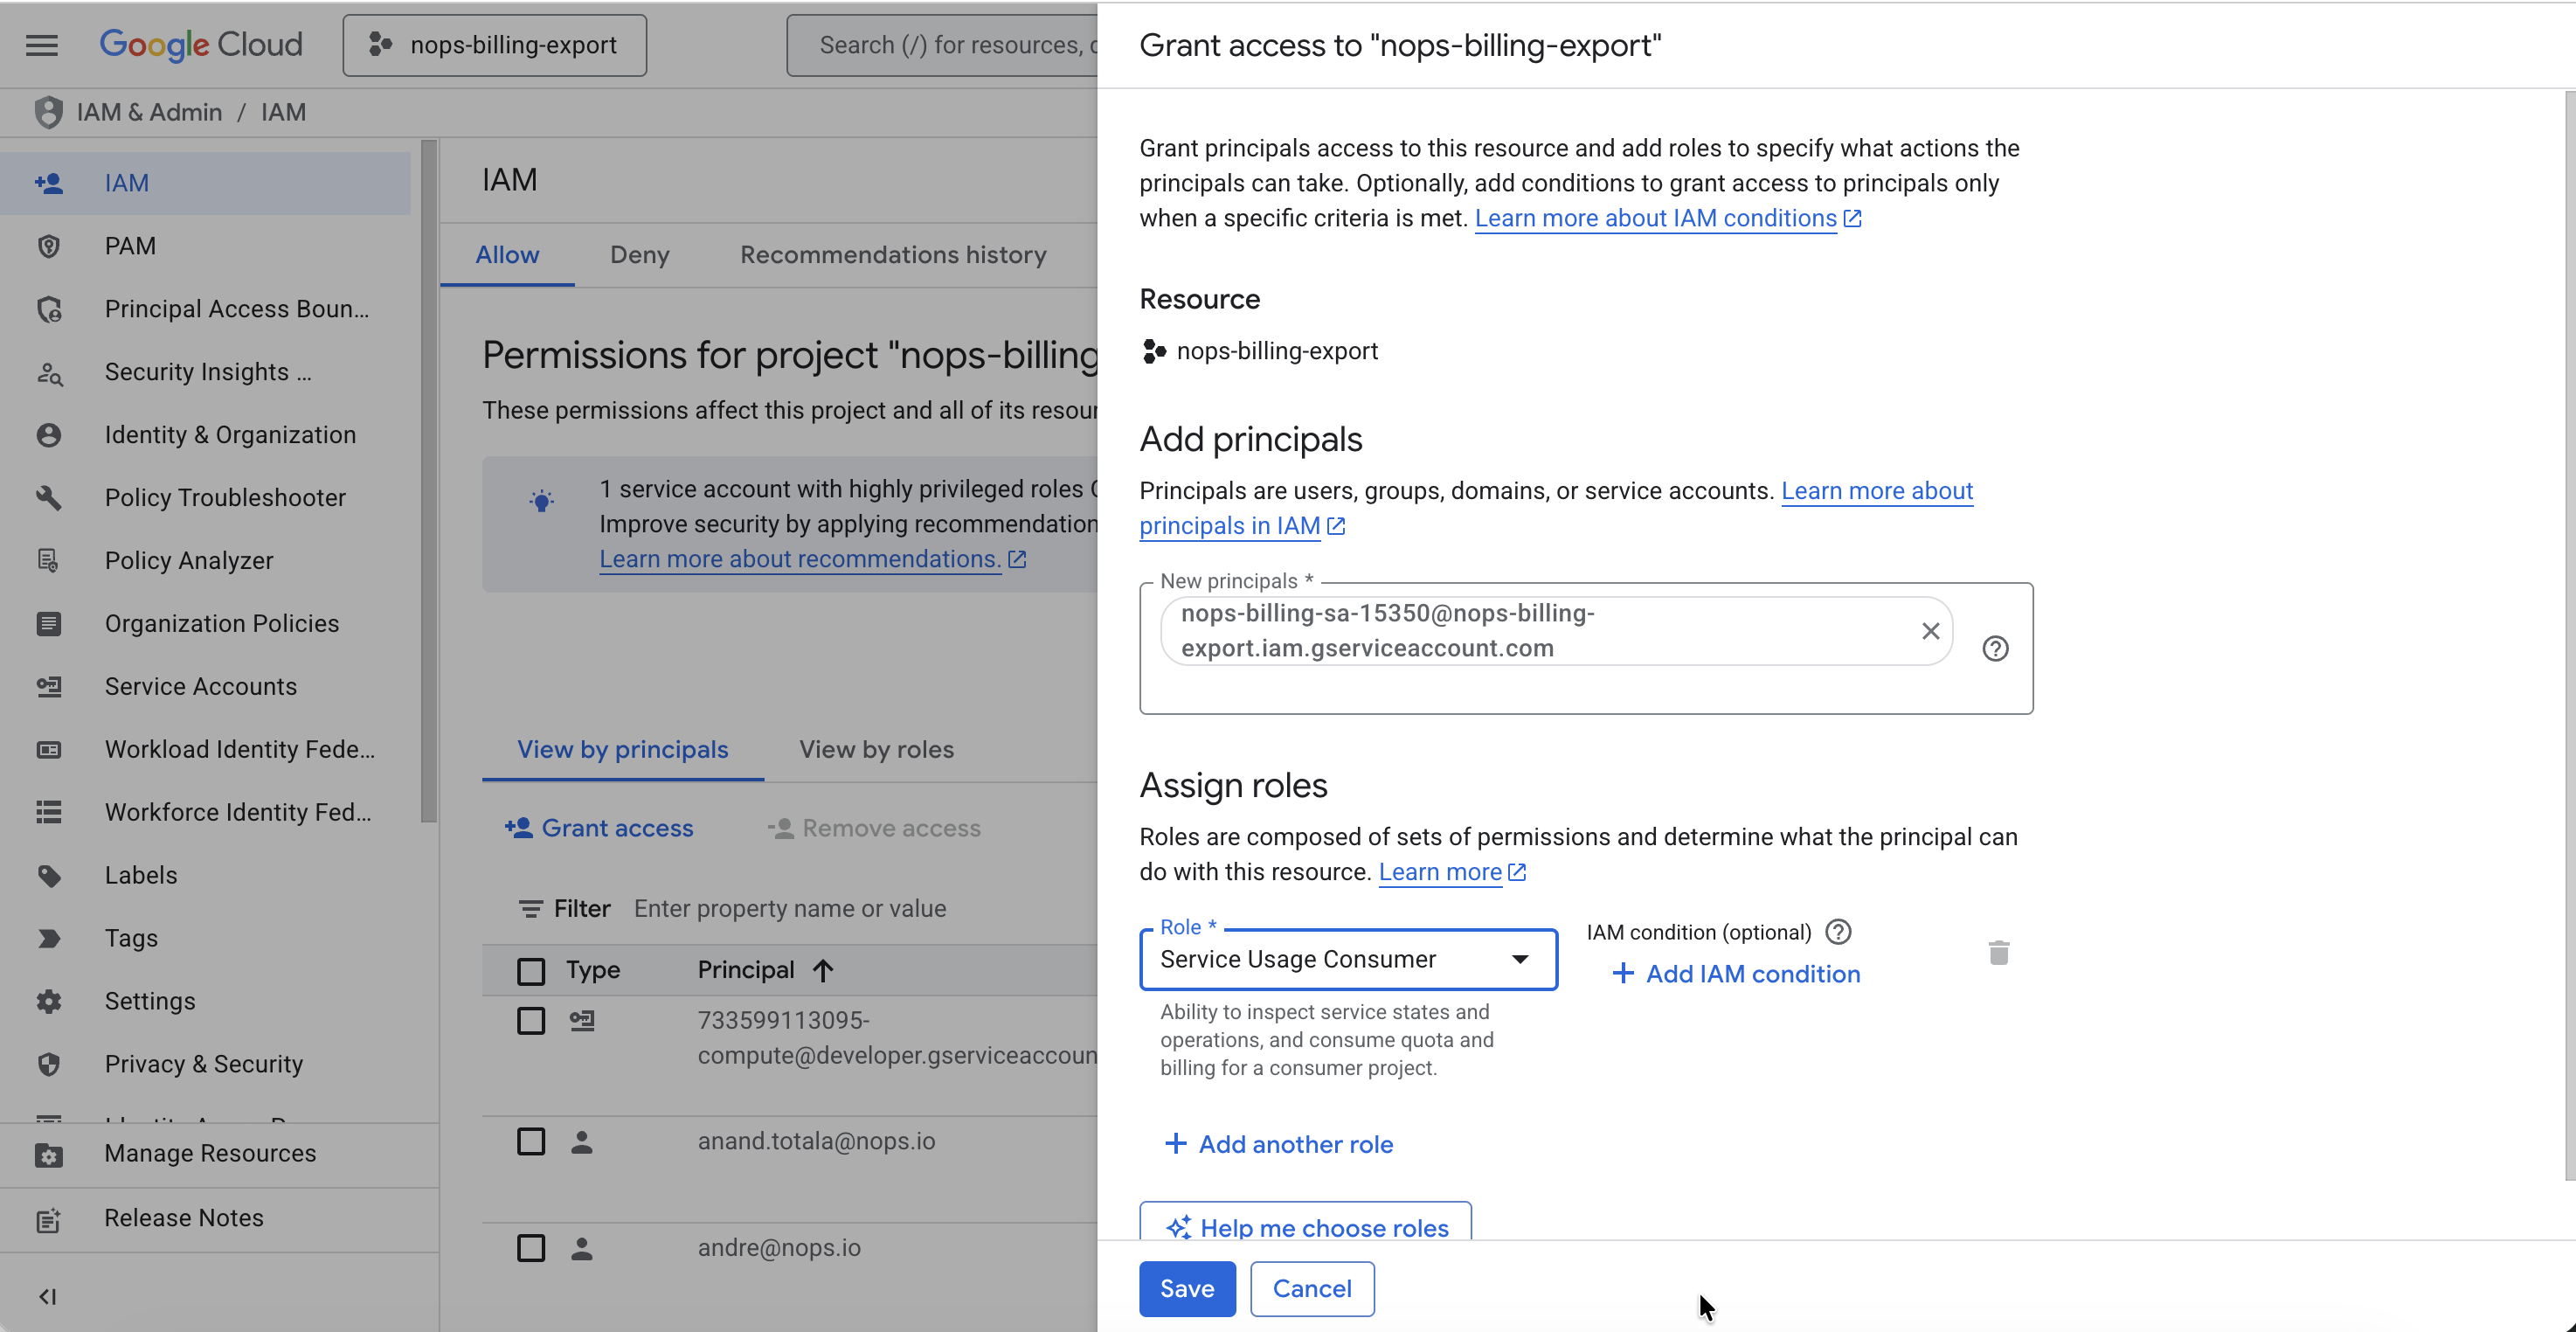Clear the nops-billing-sa principal chip
The image size is (2576, 1332).
pos(1930,631)
